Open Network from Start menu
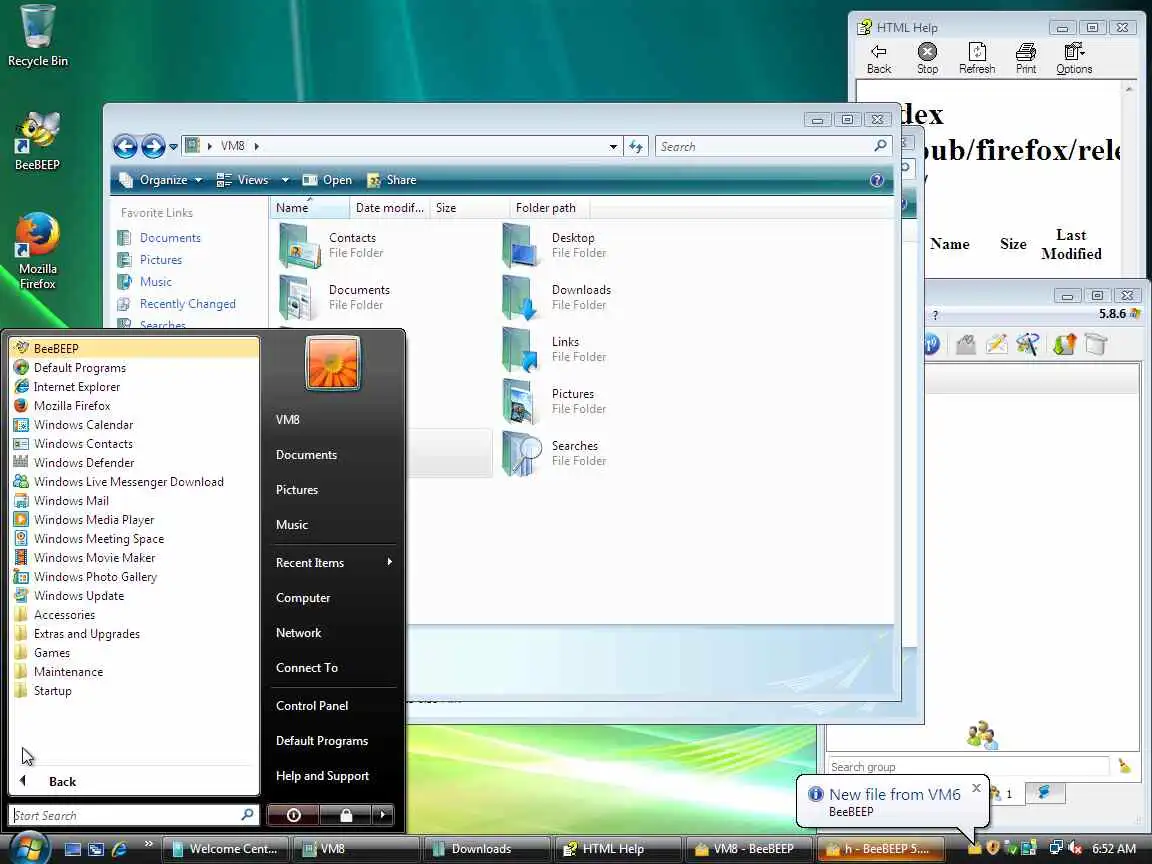This screenshot has height=864, width=1152. coord(298,633)
